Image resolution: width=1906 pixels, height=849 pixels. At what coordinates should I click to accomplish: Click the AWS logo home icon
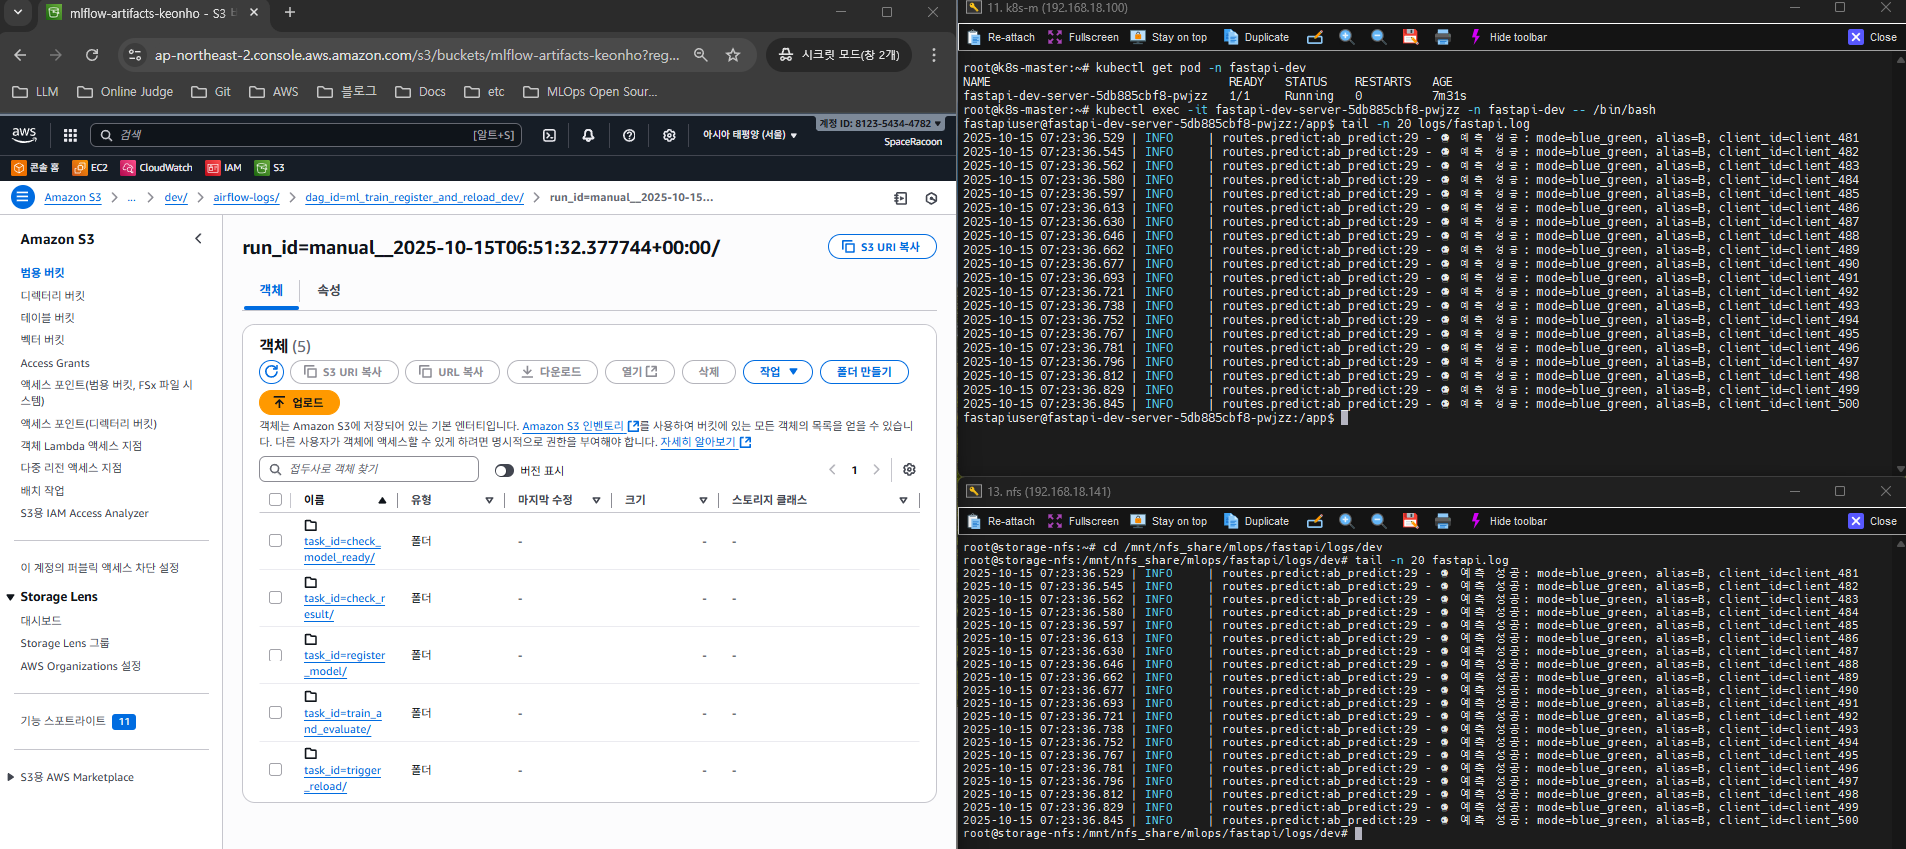click(x=24, y=135)
